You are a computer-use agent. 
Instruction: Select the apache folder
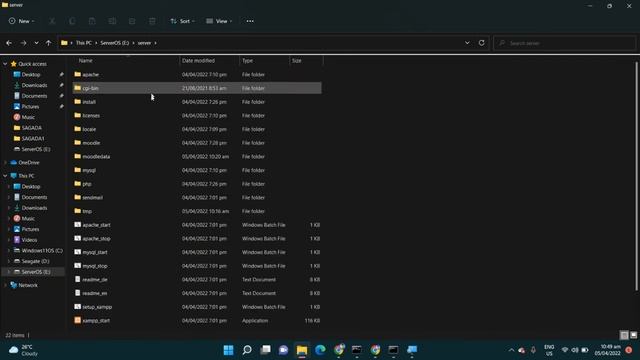pos(197,75)
